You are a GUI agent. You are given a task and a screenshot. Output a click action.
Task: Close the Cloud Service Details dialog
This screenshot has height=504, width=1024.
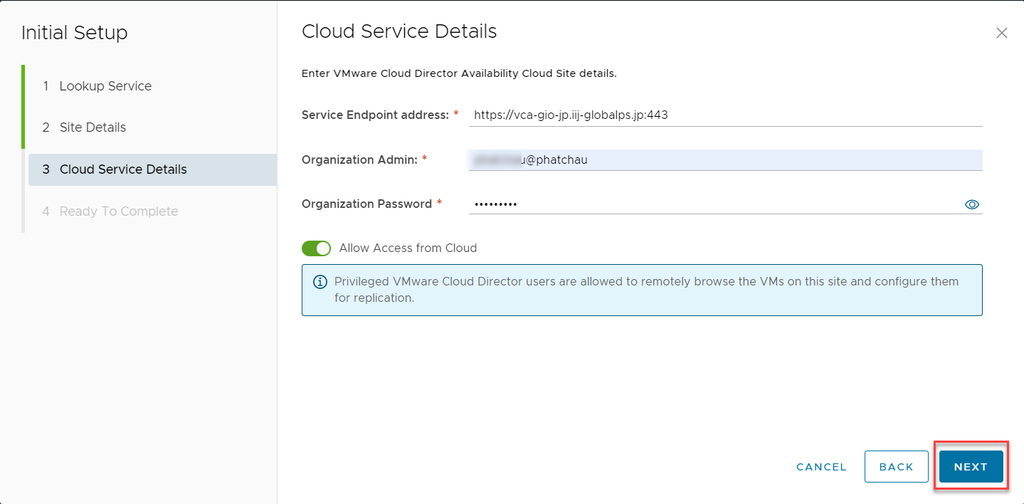1001,33
